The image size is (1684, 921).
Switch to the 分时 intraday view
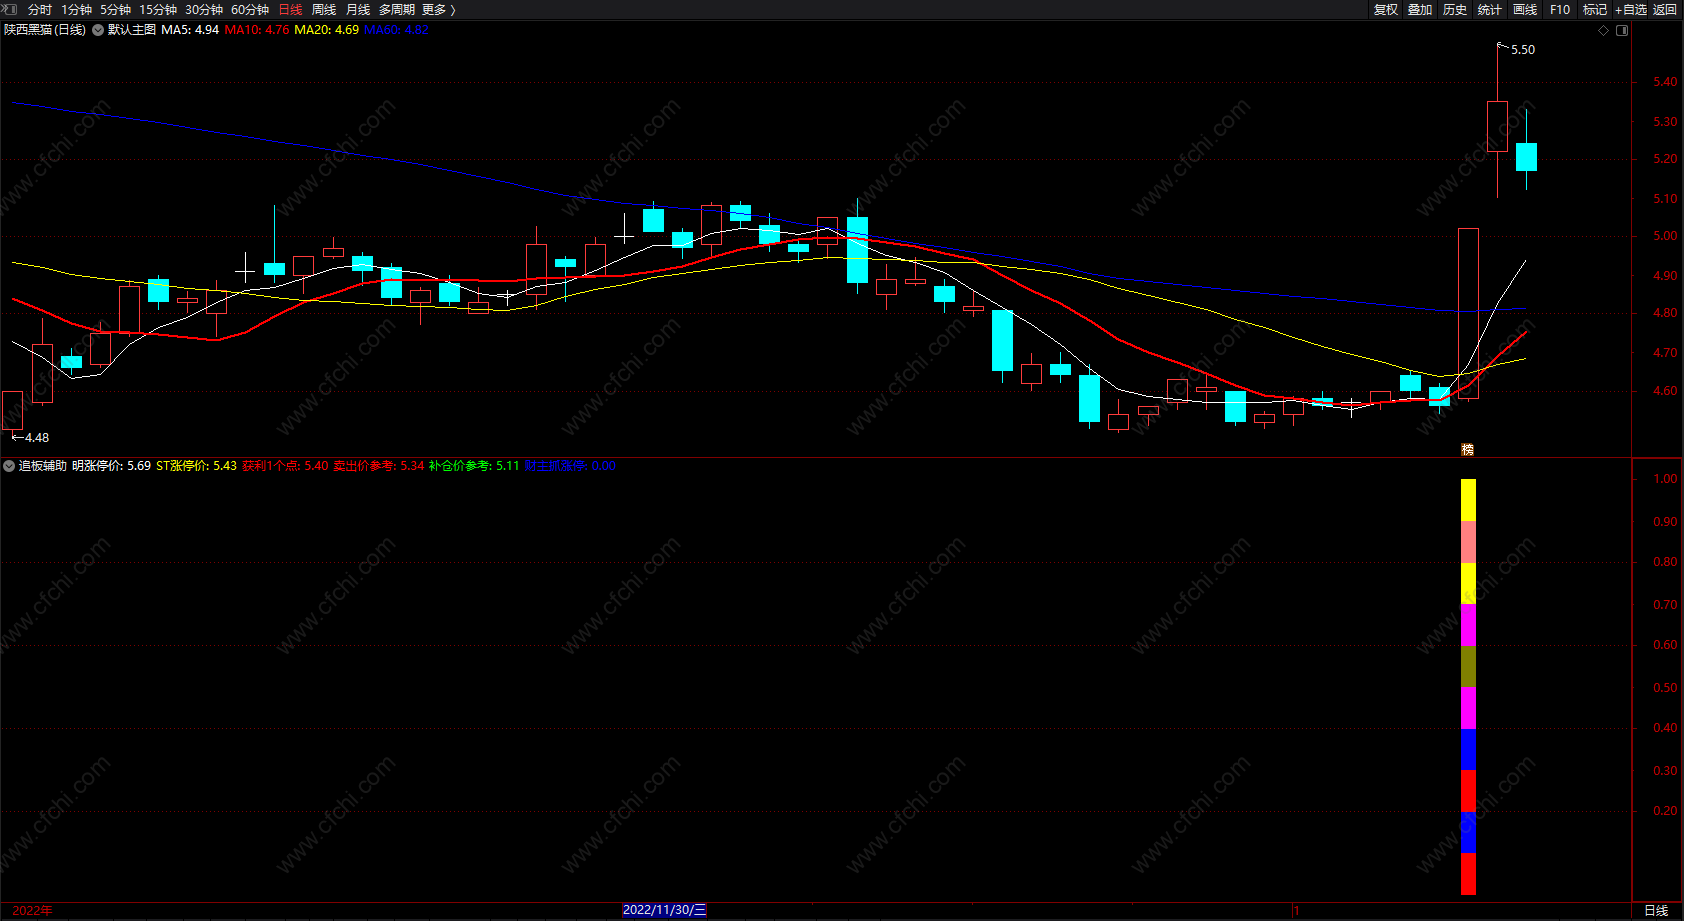coord(40,9)
